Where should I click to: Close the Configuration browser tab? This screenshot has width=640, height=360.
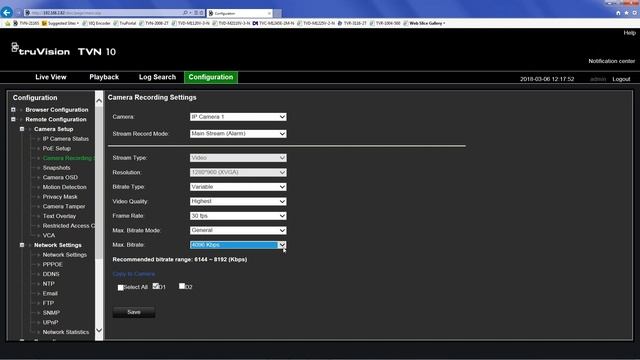pos(269,13)
